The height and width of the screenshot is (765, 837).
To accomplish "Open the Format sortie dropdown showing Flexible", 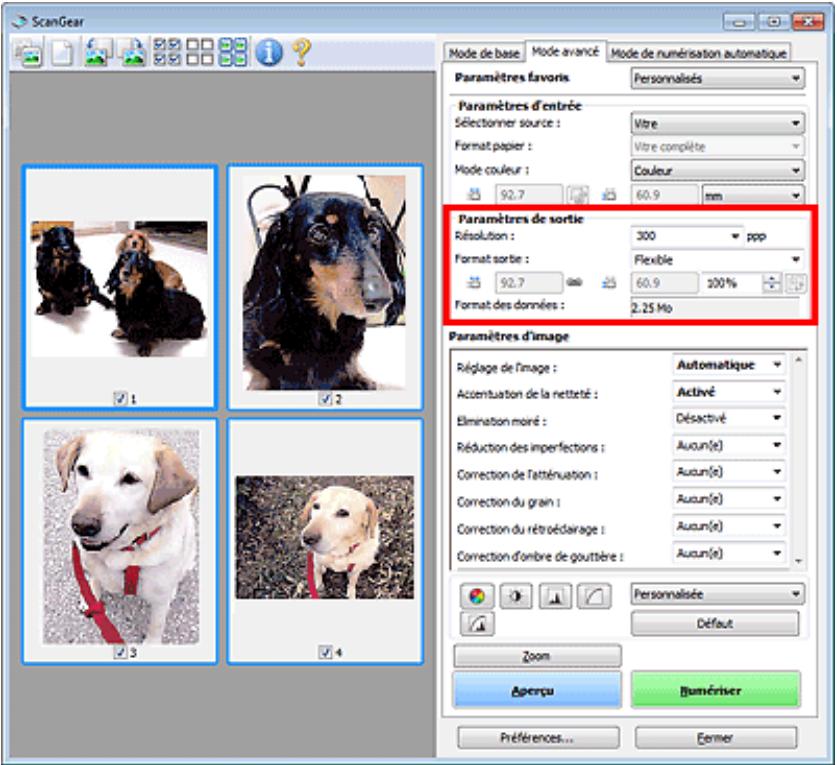I will pos(717,260).
